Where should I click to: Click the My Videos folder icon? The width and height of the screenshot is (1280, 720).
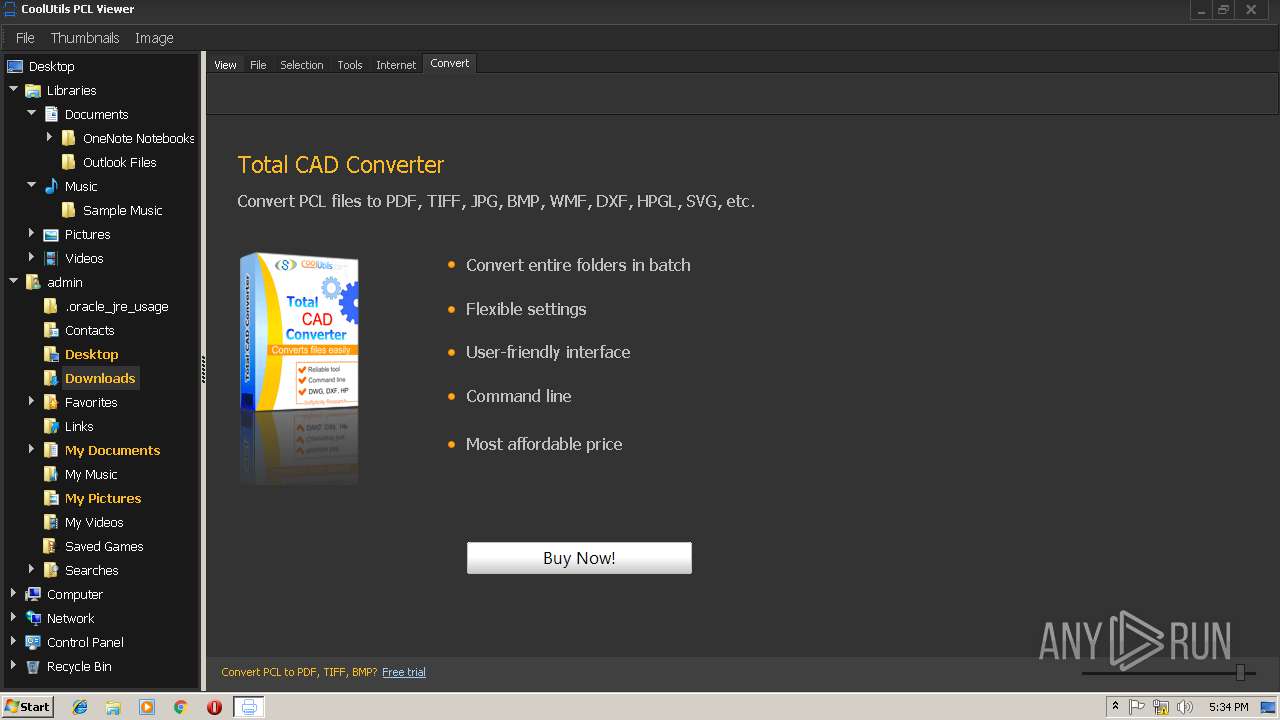[51, 522]
